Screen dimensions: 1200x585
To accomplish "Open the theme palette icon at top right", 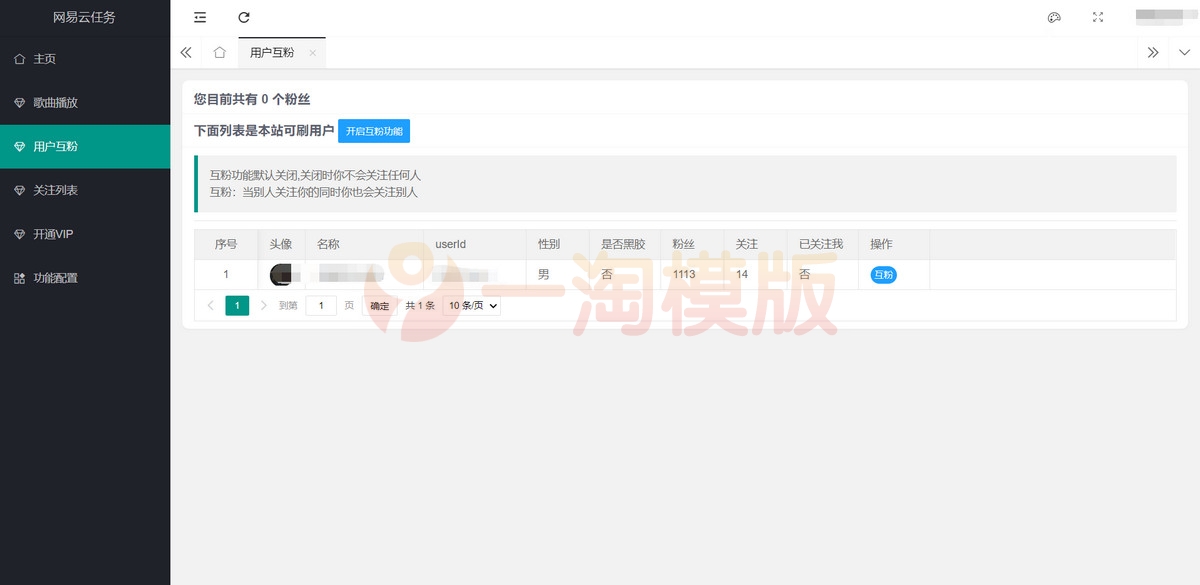I will (x=1054, y=16).
